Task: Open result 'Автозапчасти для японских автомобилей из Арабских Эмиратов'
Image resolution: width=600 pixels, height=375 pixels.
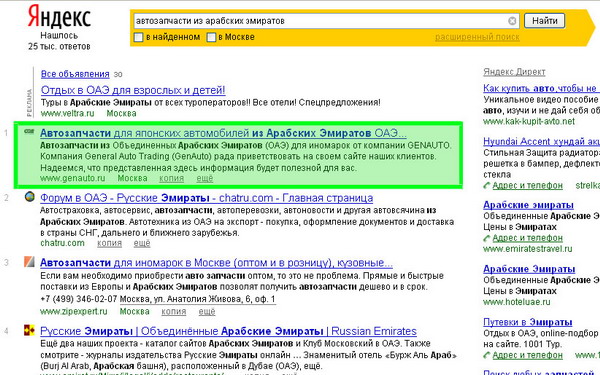Action: [223, 133]
